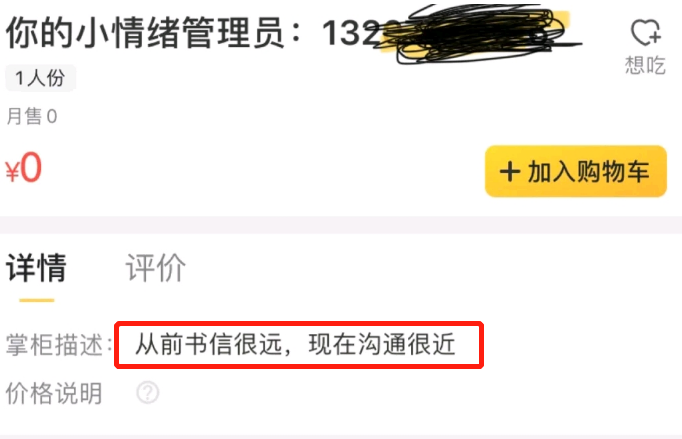Viewport: 682px width, 439px height.
Task: Click the text 现在沟通很近 in the red box
Action: pos(381,345)
